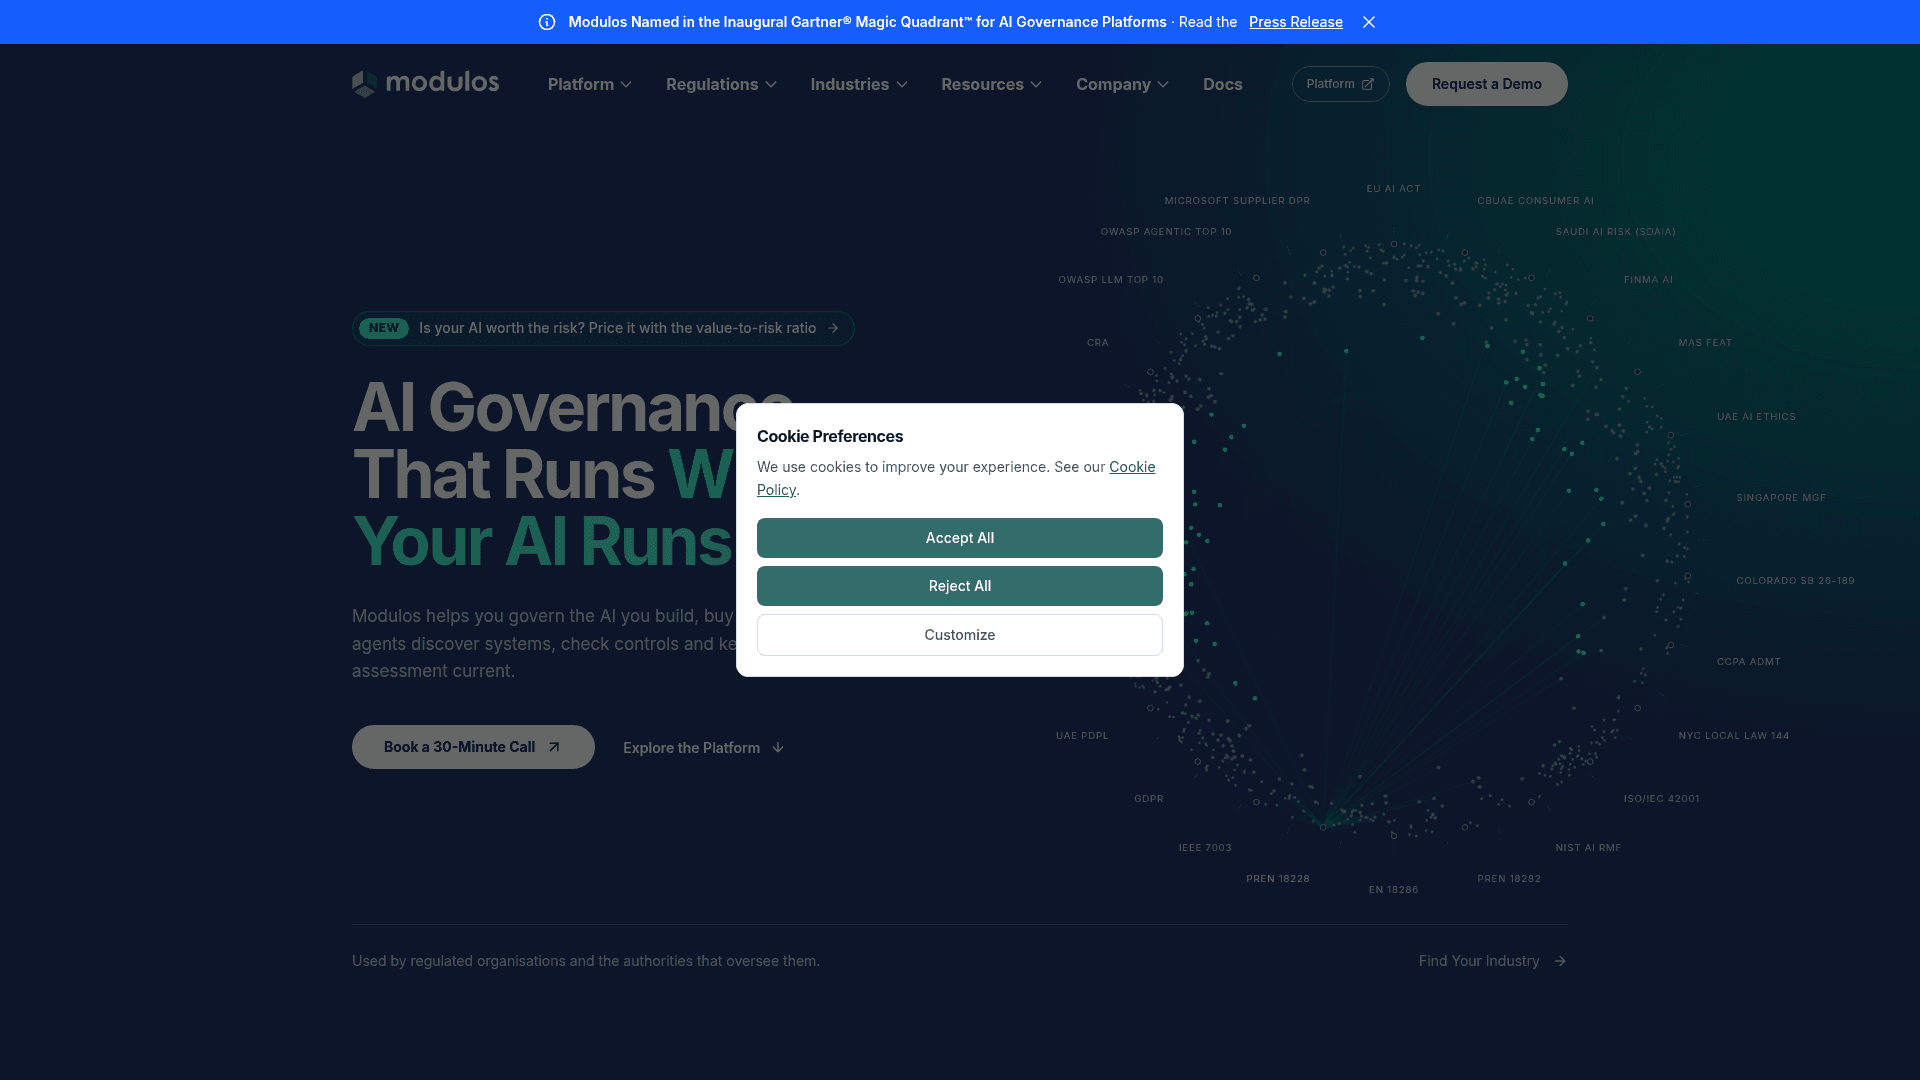The width and height of the screenshot is (1920, 1080).
Task: Open the Docs menu item
Action: (x=1222, y=84)
